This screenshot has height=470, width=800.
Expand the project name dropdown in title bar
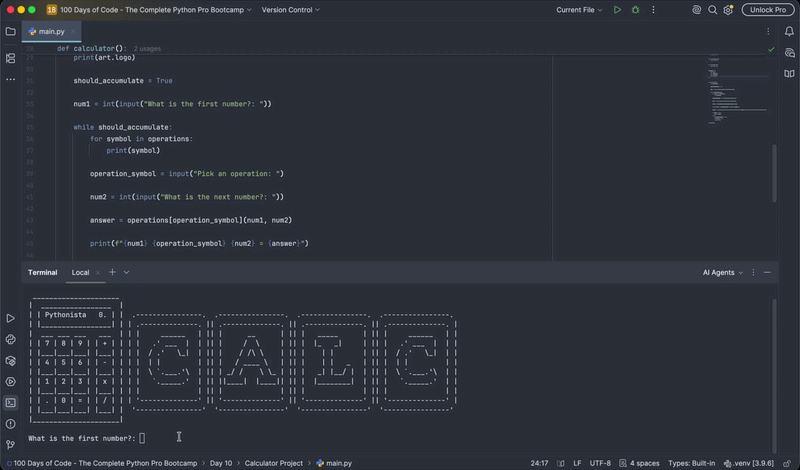tap(156, 10)
